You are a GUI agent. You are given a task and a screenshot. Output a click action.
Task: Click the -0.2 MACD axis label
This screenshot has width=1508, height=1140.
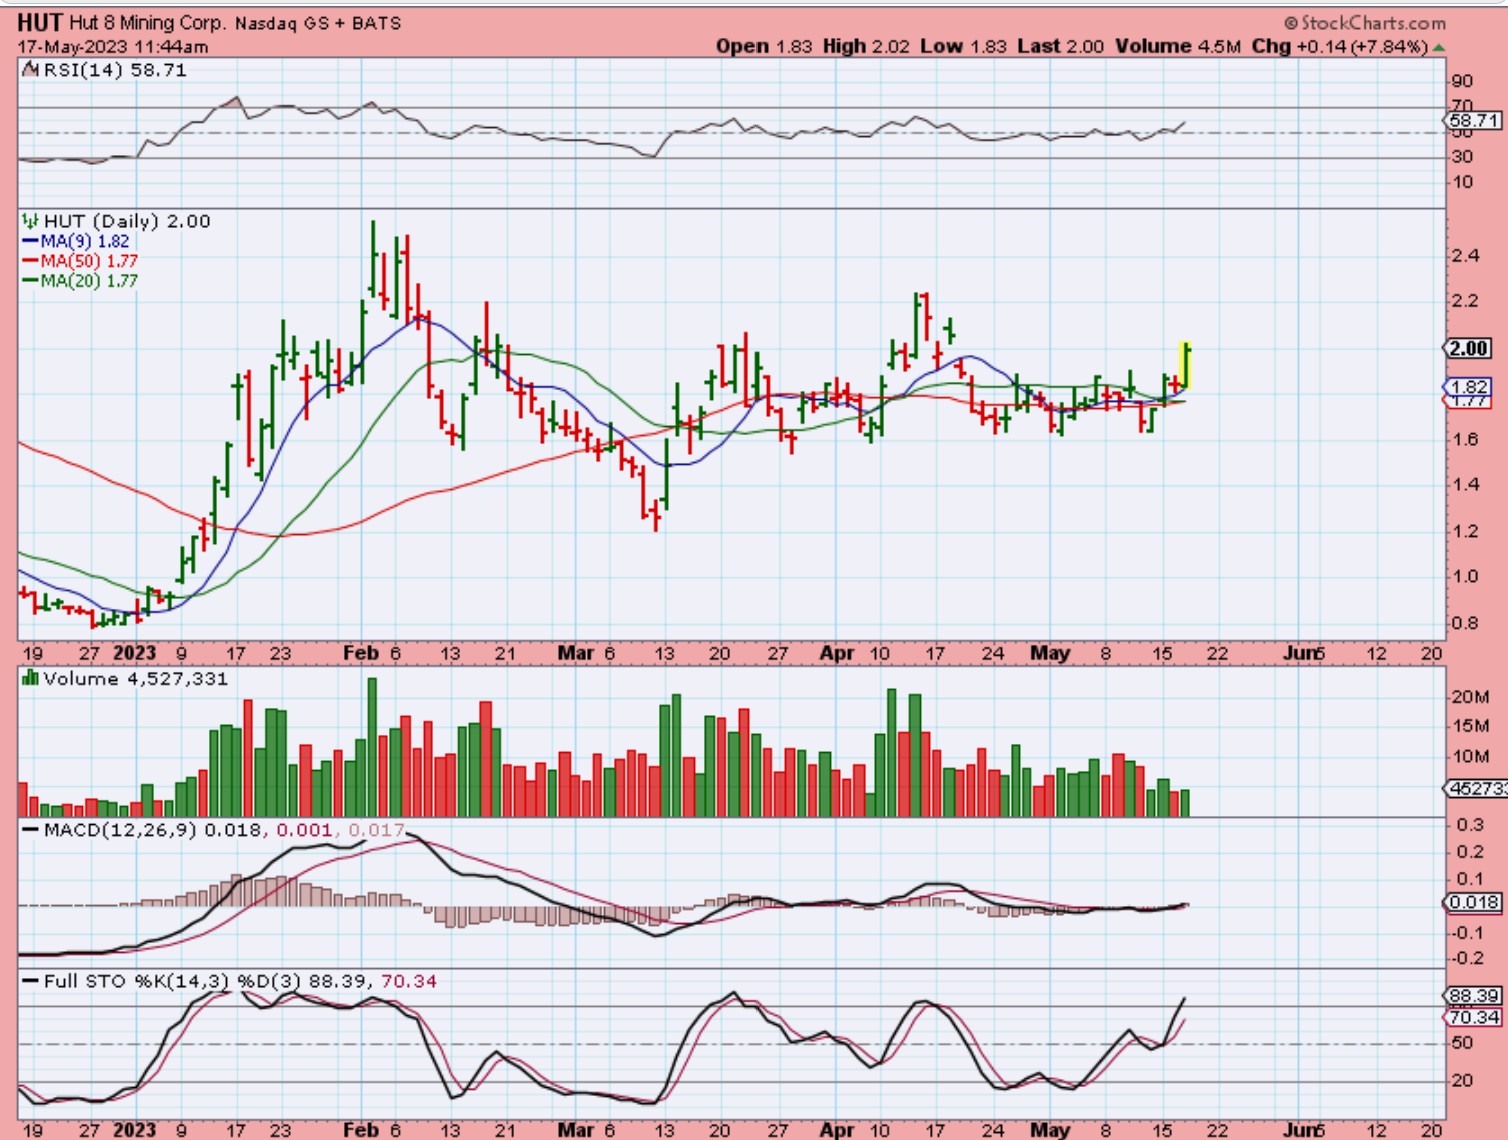tap(1467, 958)
